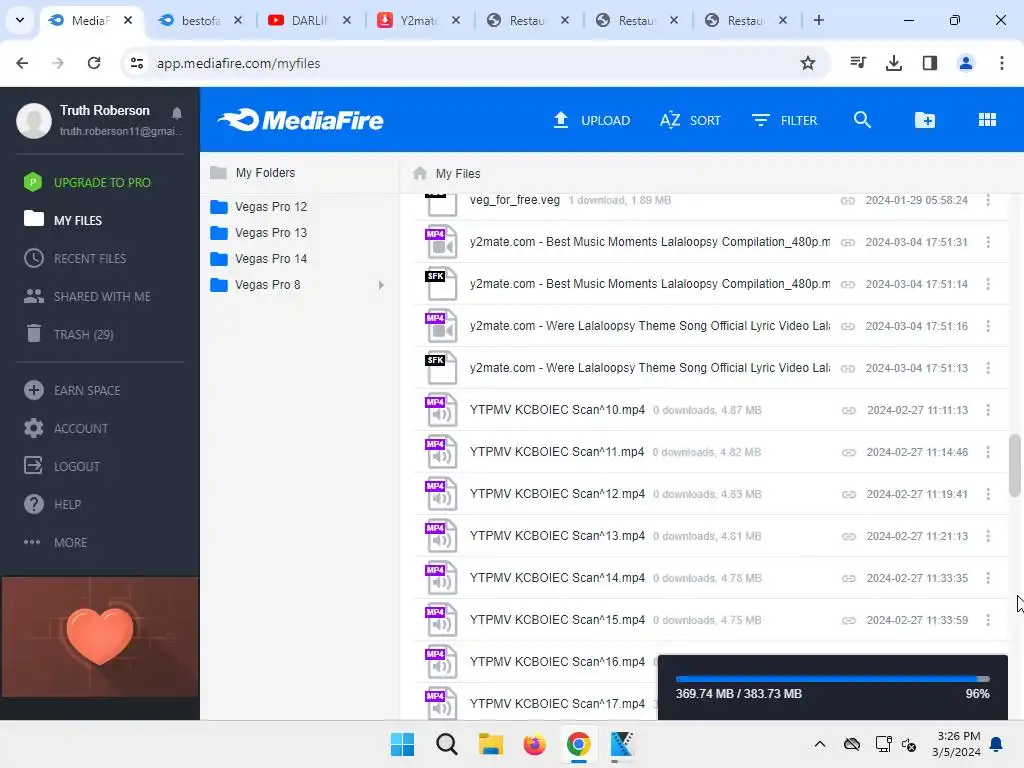Open the media control icon in Chrome toolbar
Screen dimensions: 1024x768
[857, 63]
